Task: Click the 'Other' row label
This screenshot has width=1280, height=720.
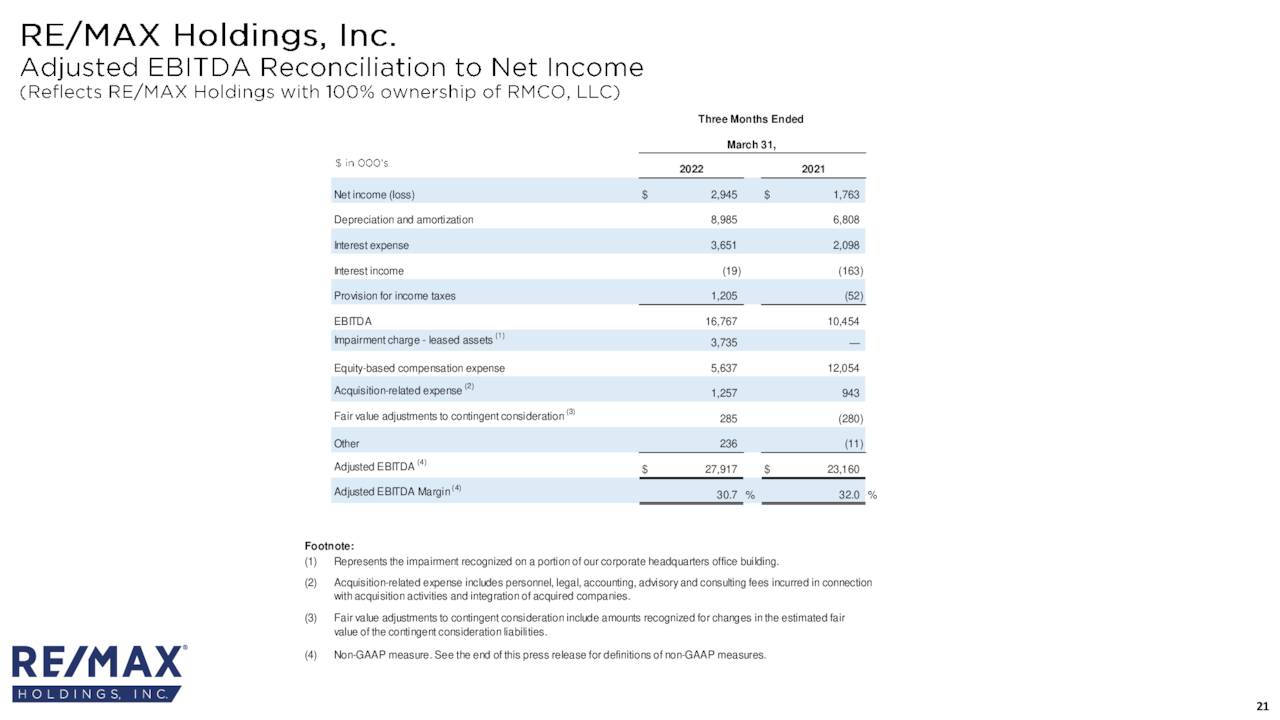Action: [347, 443]
